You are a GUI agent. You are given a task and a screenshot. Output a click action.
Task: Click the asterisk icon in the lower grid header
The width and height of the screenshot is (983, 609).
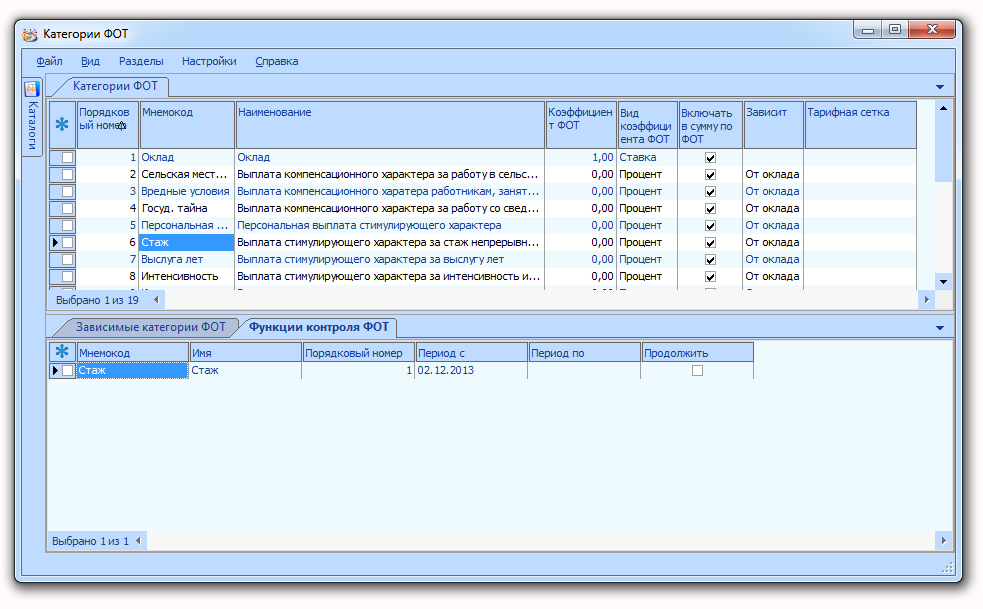pos(62,351)
